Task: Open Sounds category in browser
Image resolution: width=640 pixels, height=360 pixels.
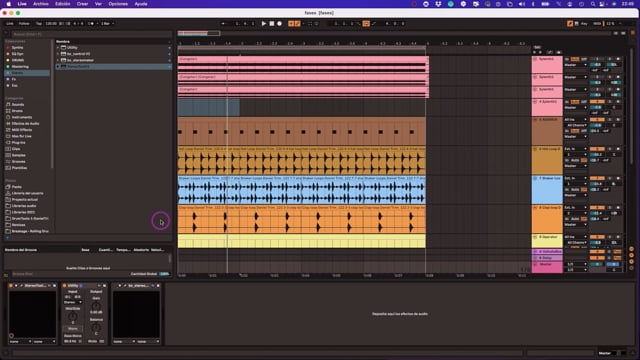Action: [x=18, y=104]
